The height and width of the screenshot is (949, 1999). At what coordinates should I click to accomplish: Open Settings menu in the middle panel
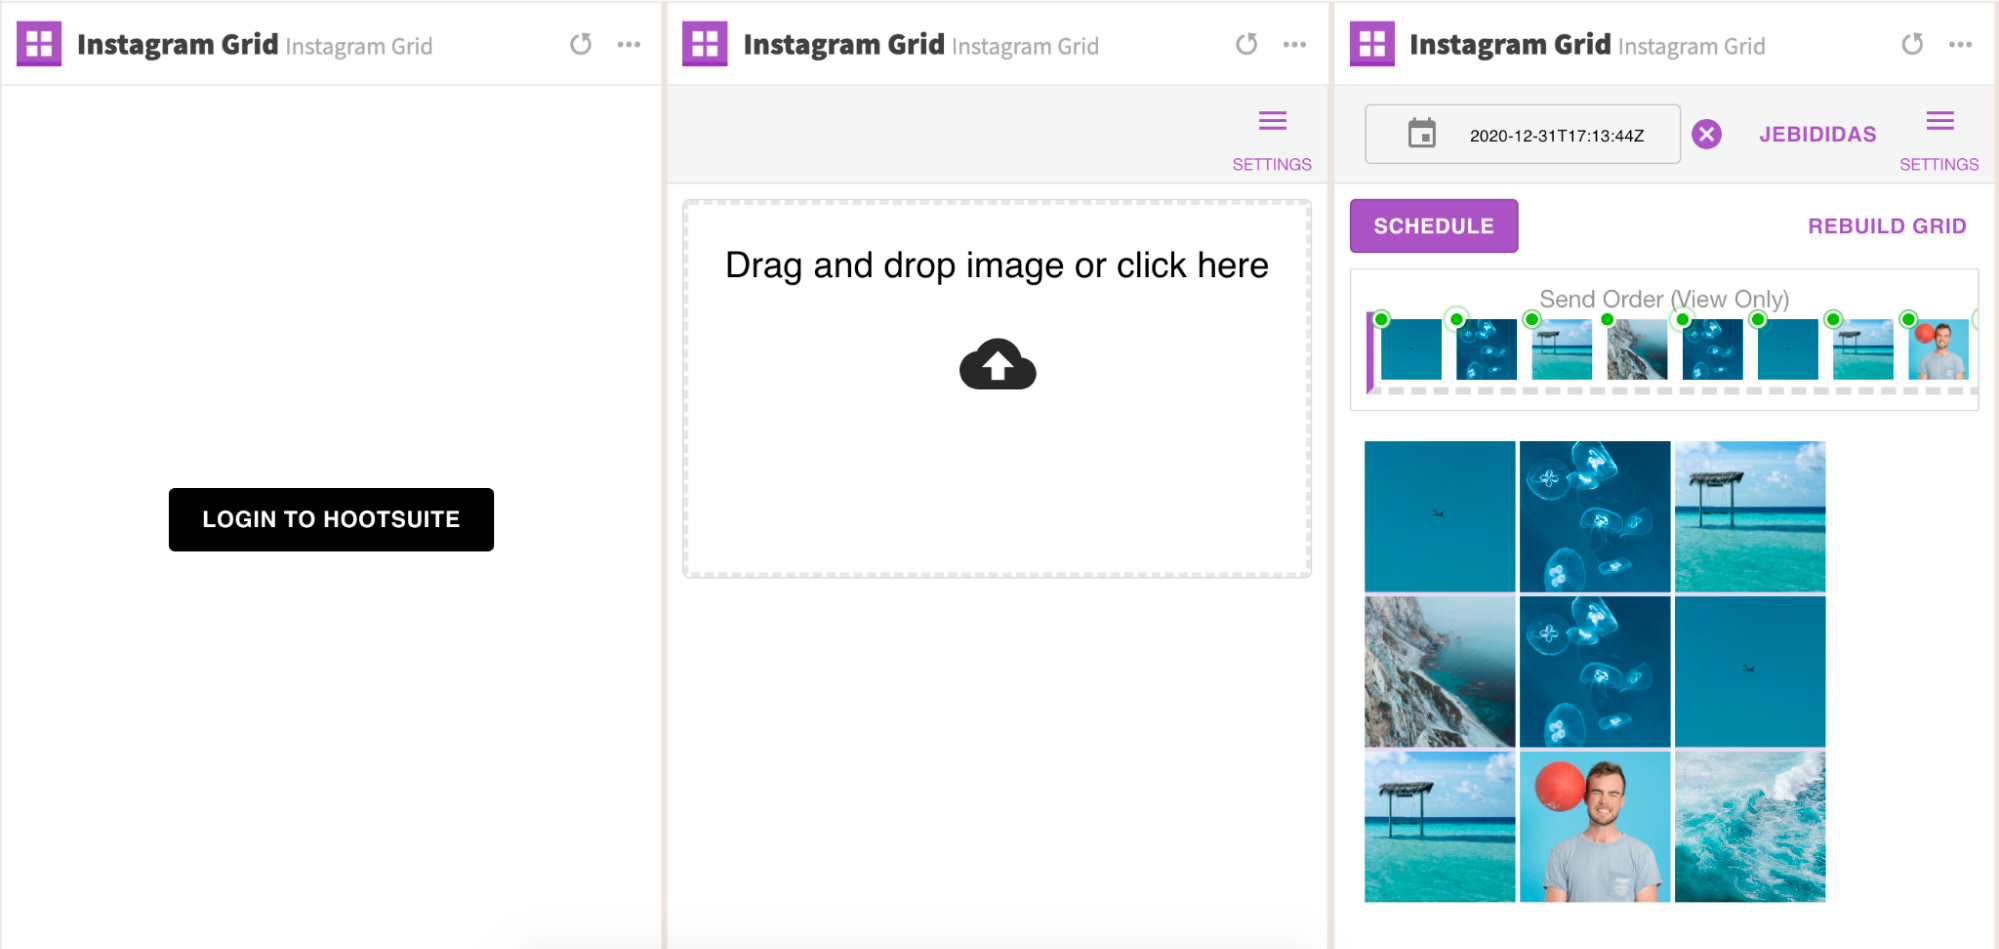click(x=1272, y=141)
